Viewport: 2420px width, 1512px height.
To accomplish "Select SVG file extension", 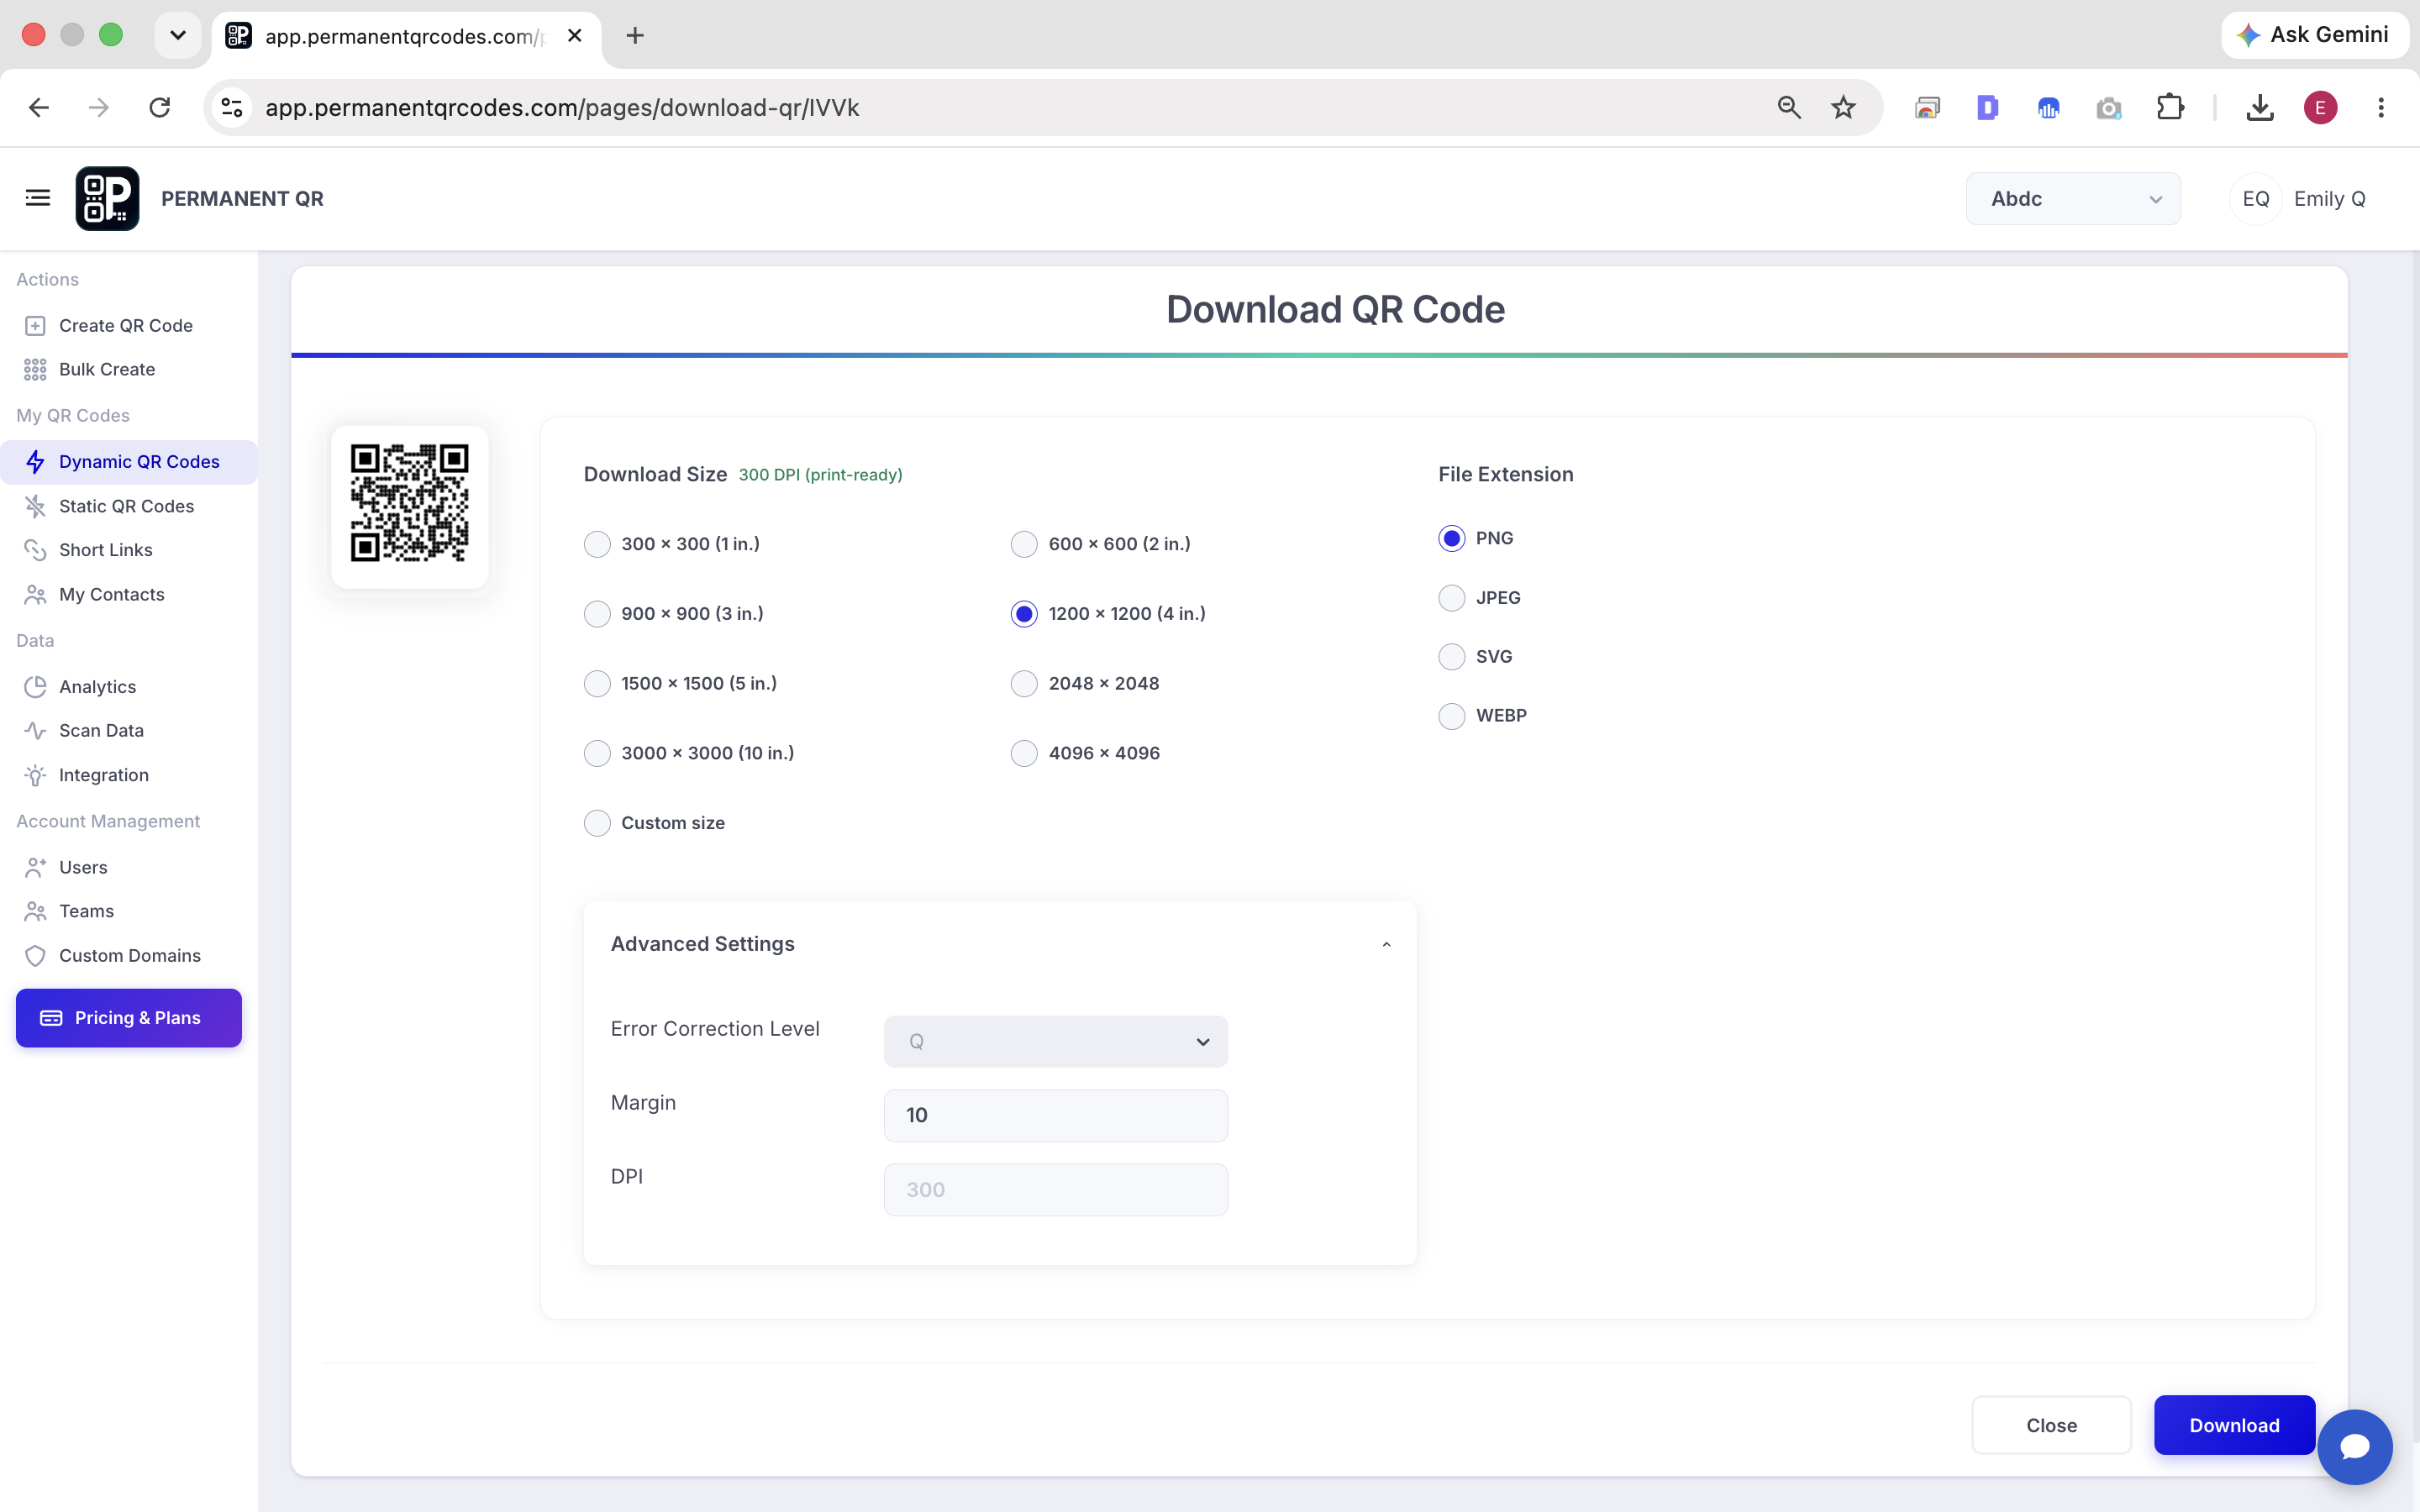I will [1452, 657].
